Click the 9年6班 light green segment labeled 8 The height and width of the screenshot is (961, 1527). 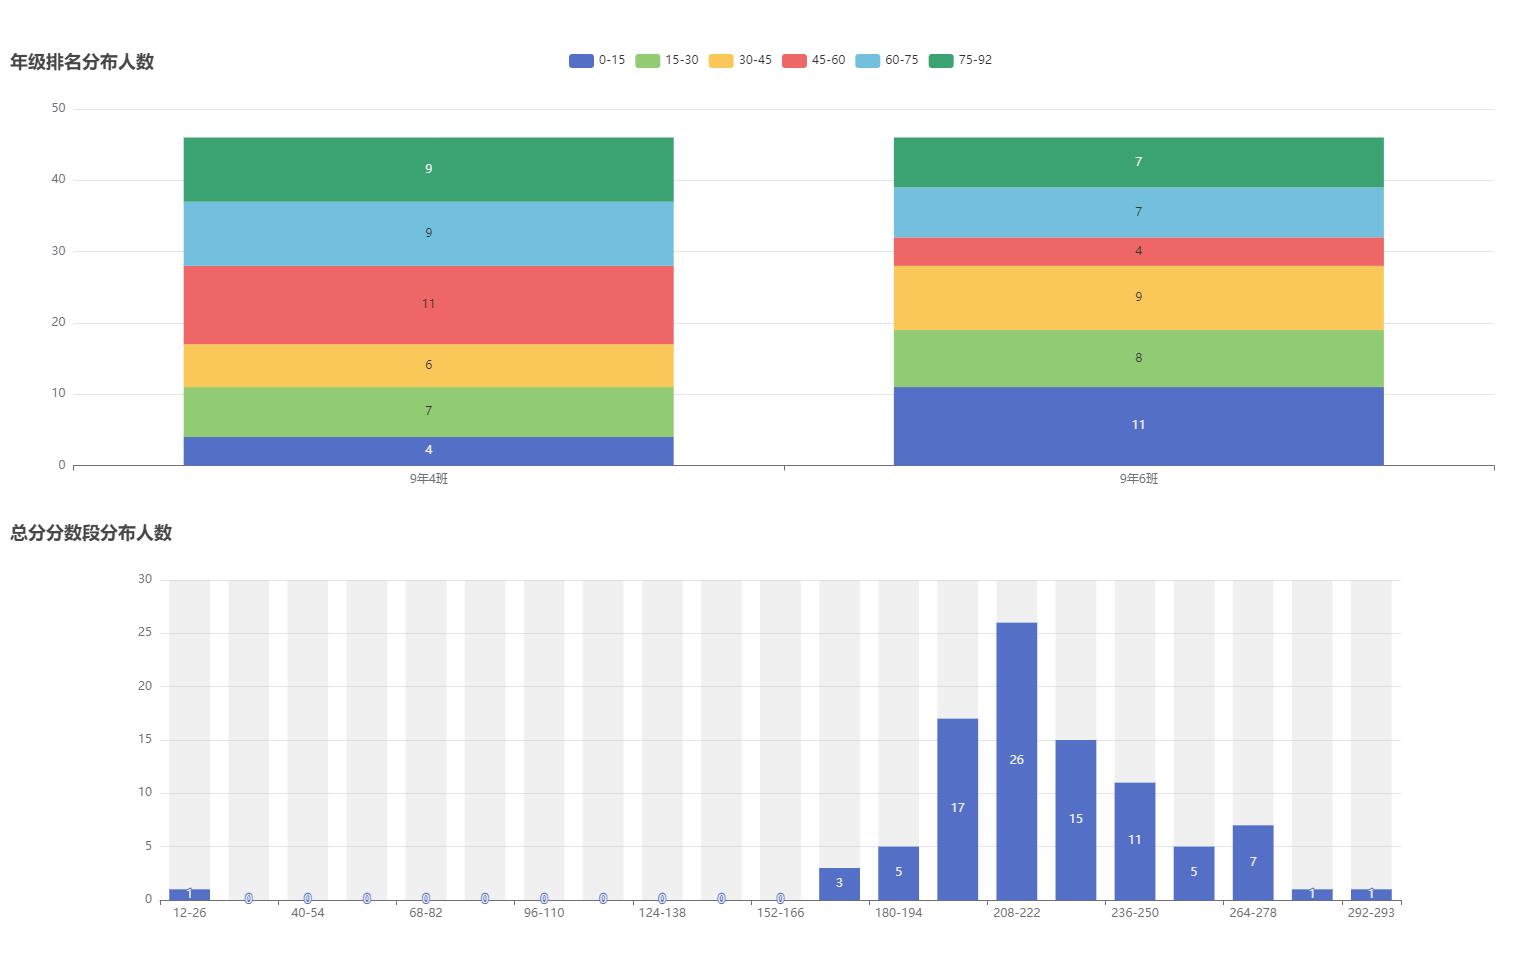pyautogui.click(x=1138, y=358)
